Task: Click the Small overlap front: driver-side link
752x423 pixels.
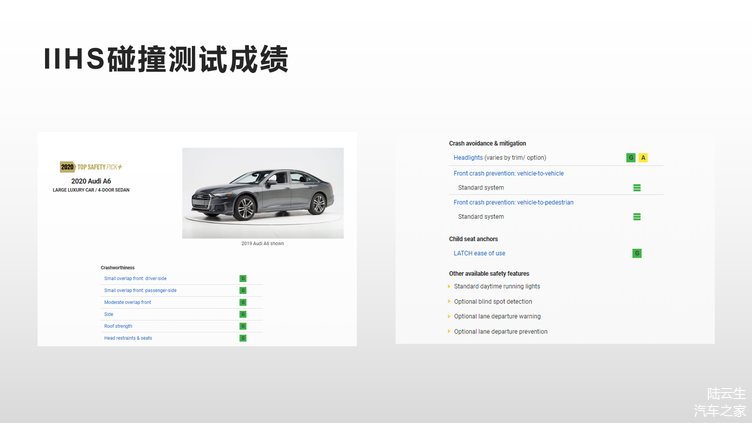Action: tap(135, 278)
